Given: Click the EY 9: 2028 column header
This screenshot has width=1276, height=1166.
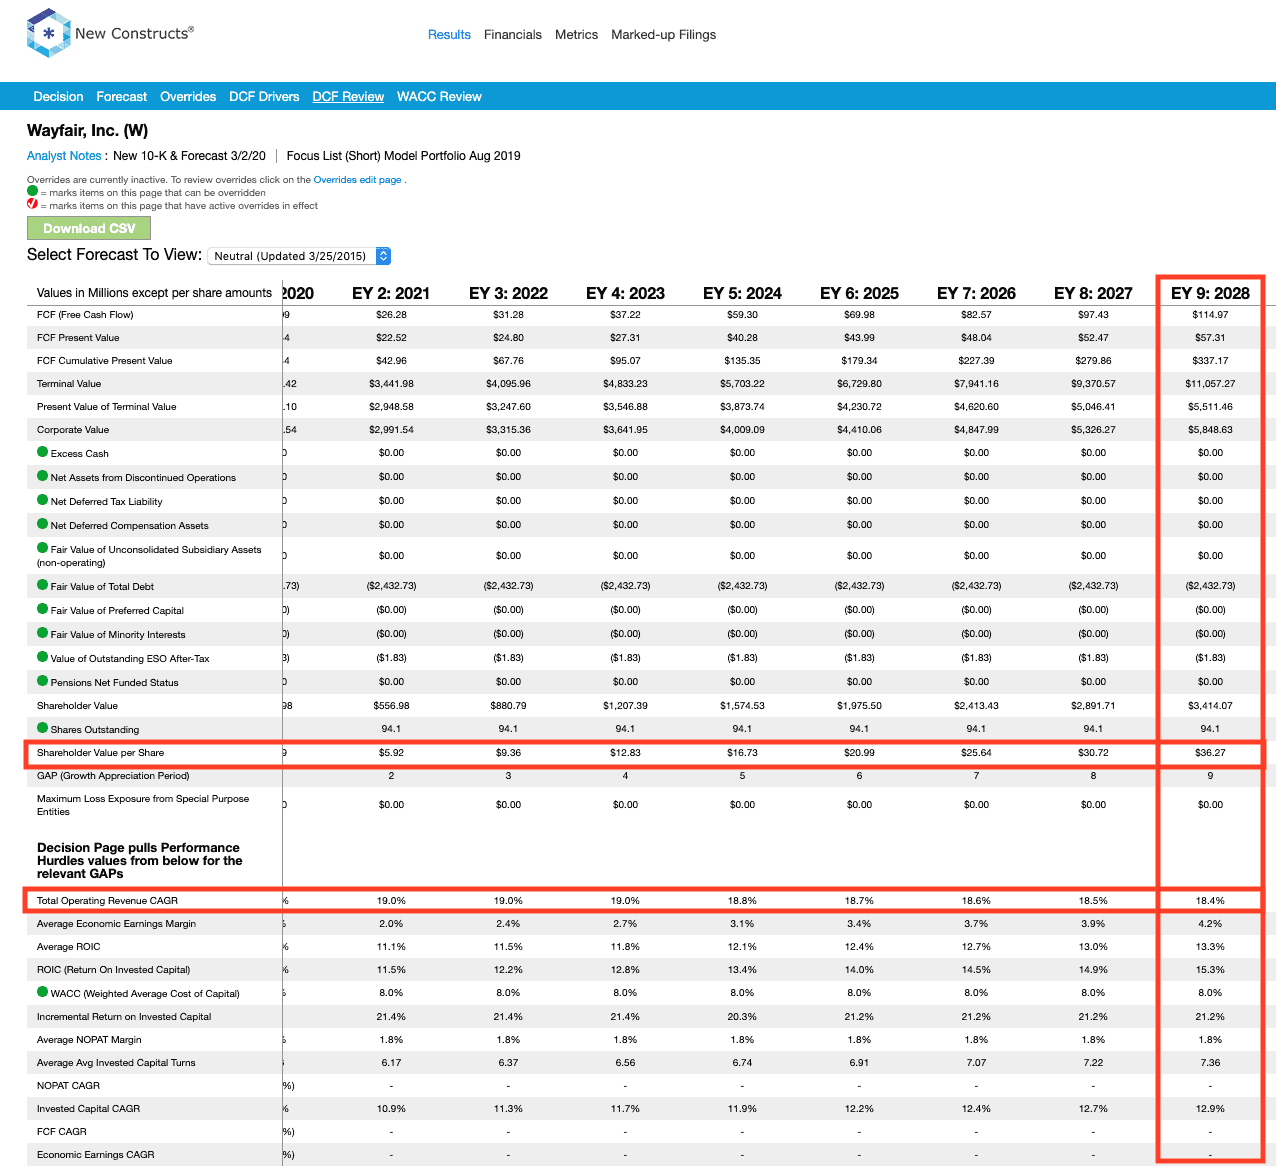Looking at the screenshot, I should 1210,293.
